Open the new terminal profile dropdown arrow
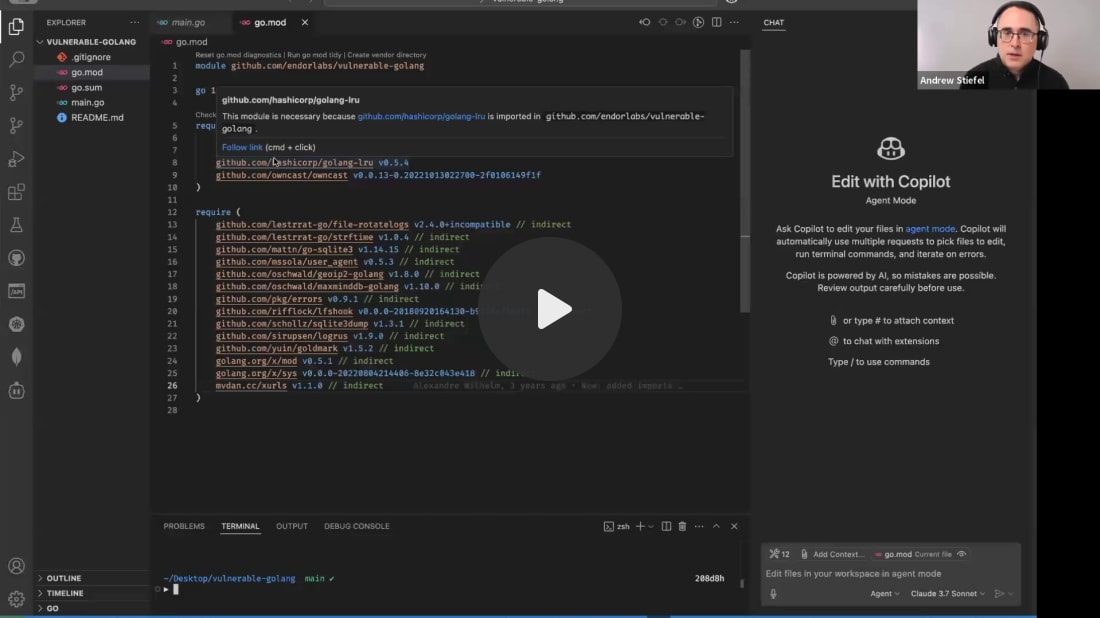This screenshot has height=618, width=1100. 651,526
